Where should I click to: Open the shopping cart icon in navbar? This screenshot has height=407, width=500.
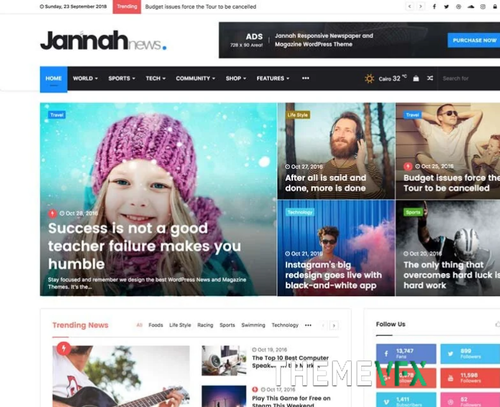tap(416, 78)
